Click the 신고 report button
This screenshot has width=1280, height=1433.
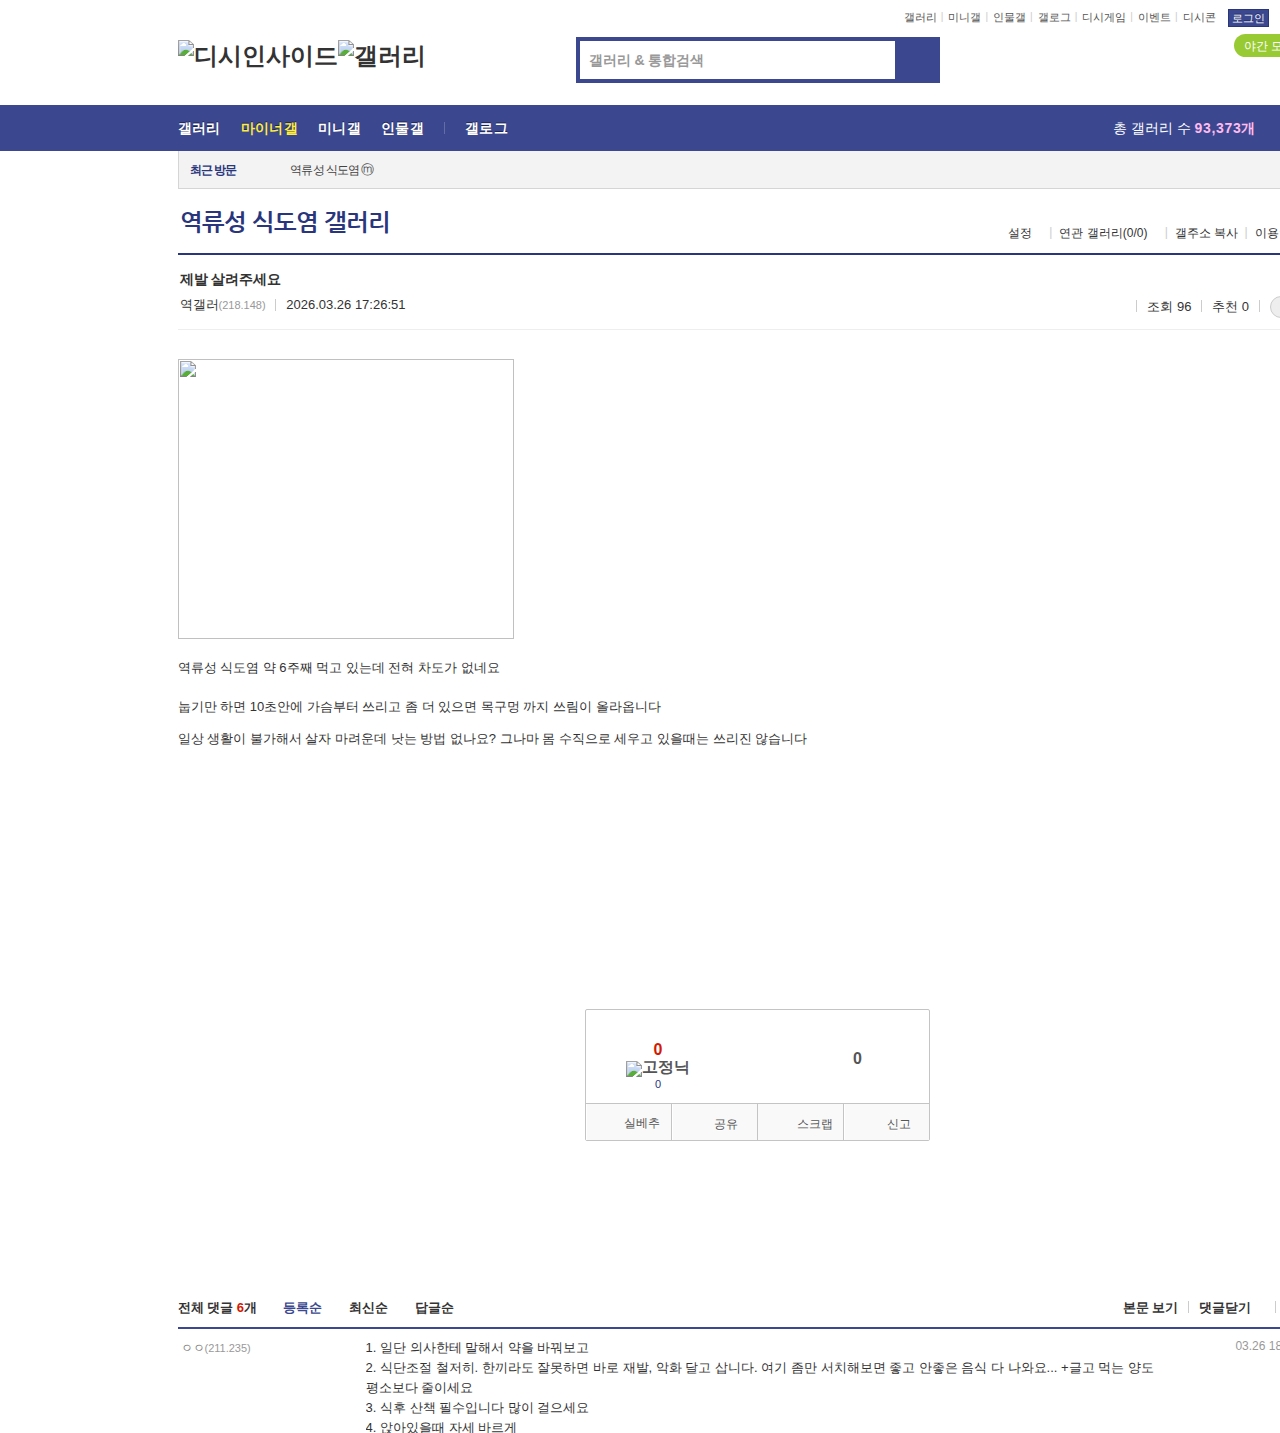coord(888,1123)
